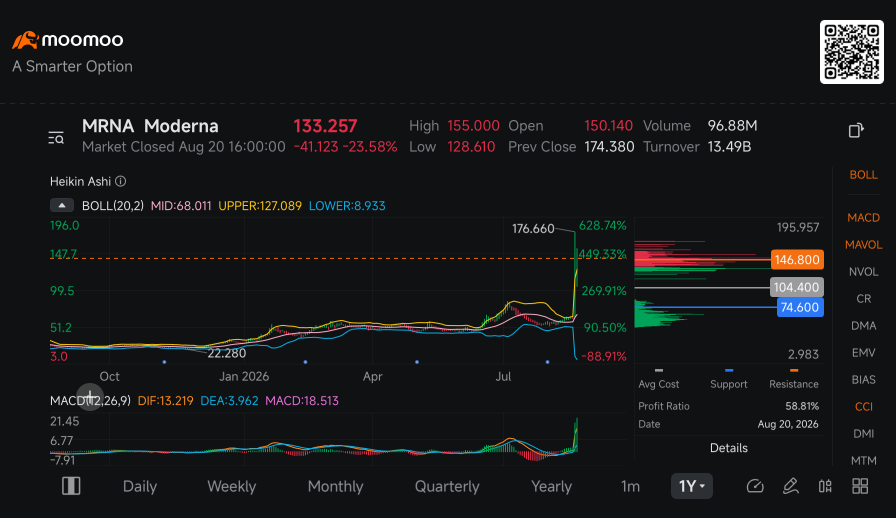Toggle the MACD indicator
The width and height of the screenshot is (896, 518).
[863, 218]
